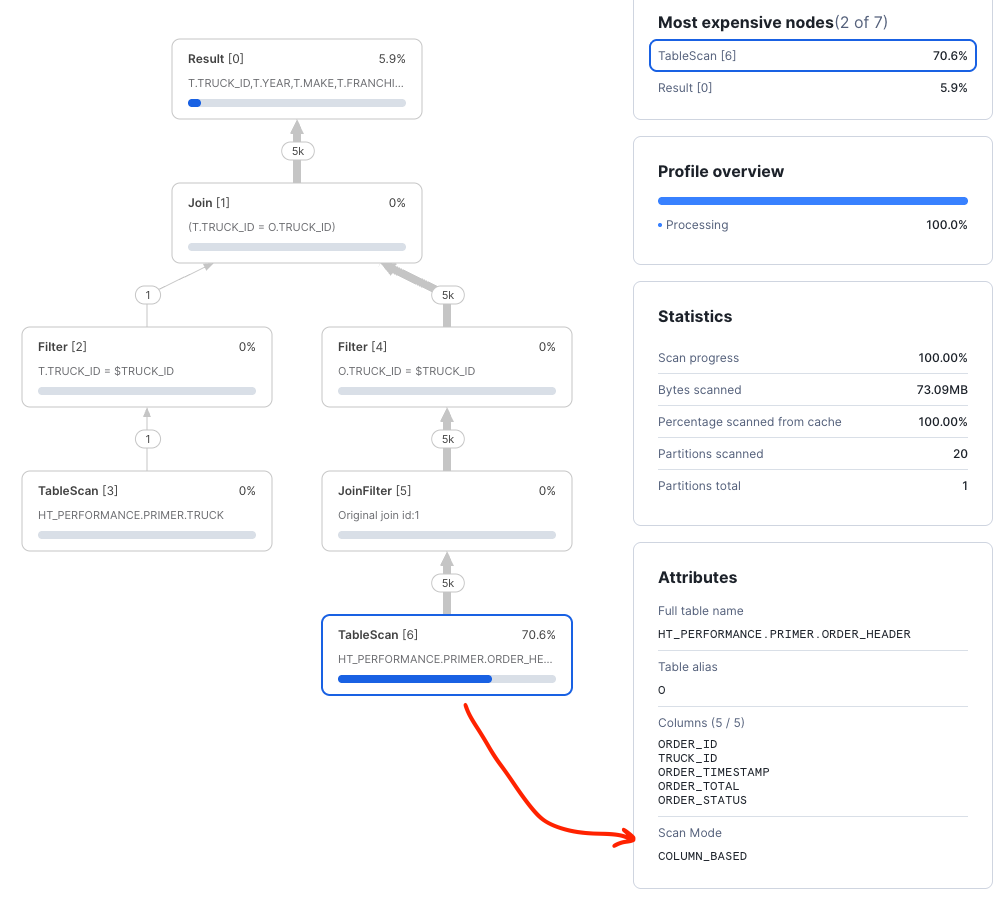Viewport: 1005px width, 898px height.
Task: Click the Full table name value
Action: click(x=784, y=634)
